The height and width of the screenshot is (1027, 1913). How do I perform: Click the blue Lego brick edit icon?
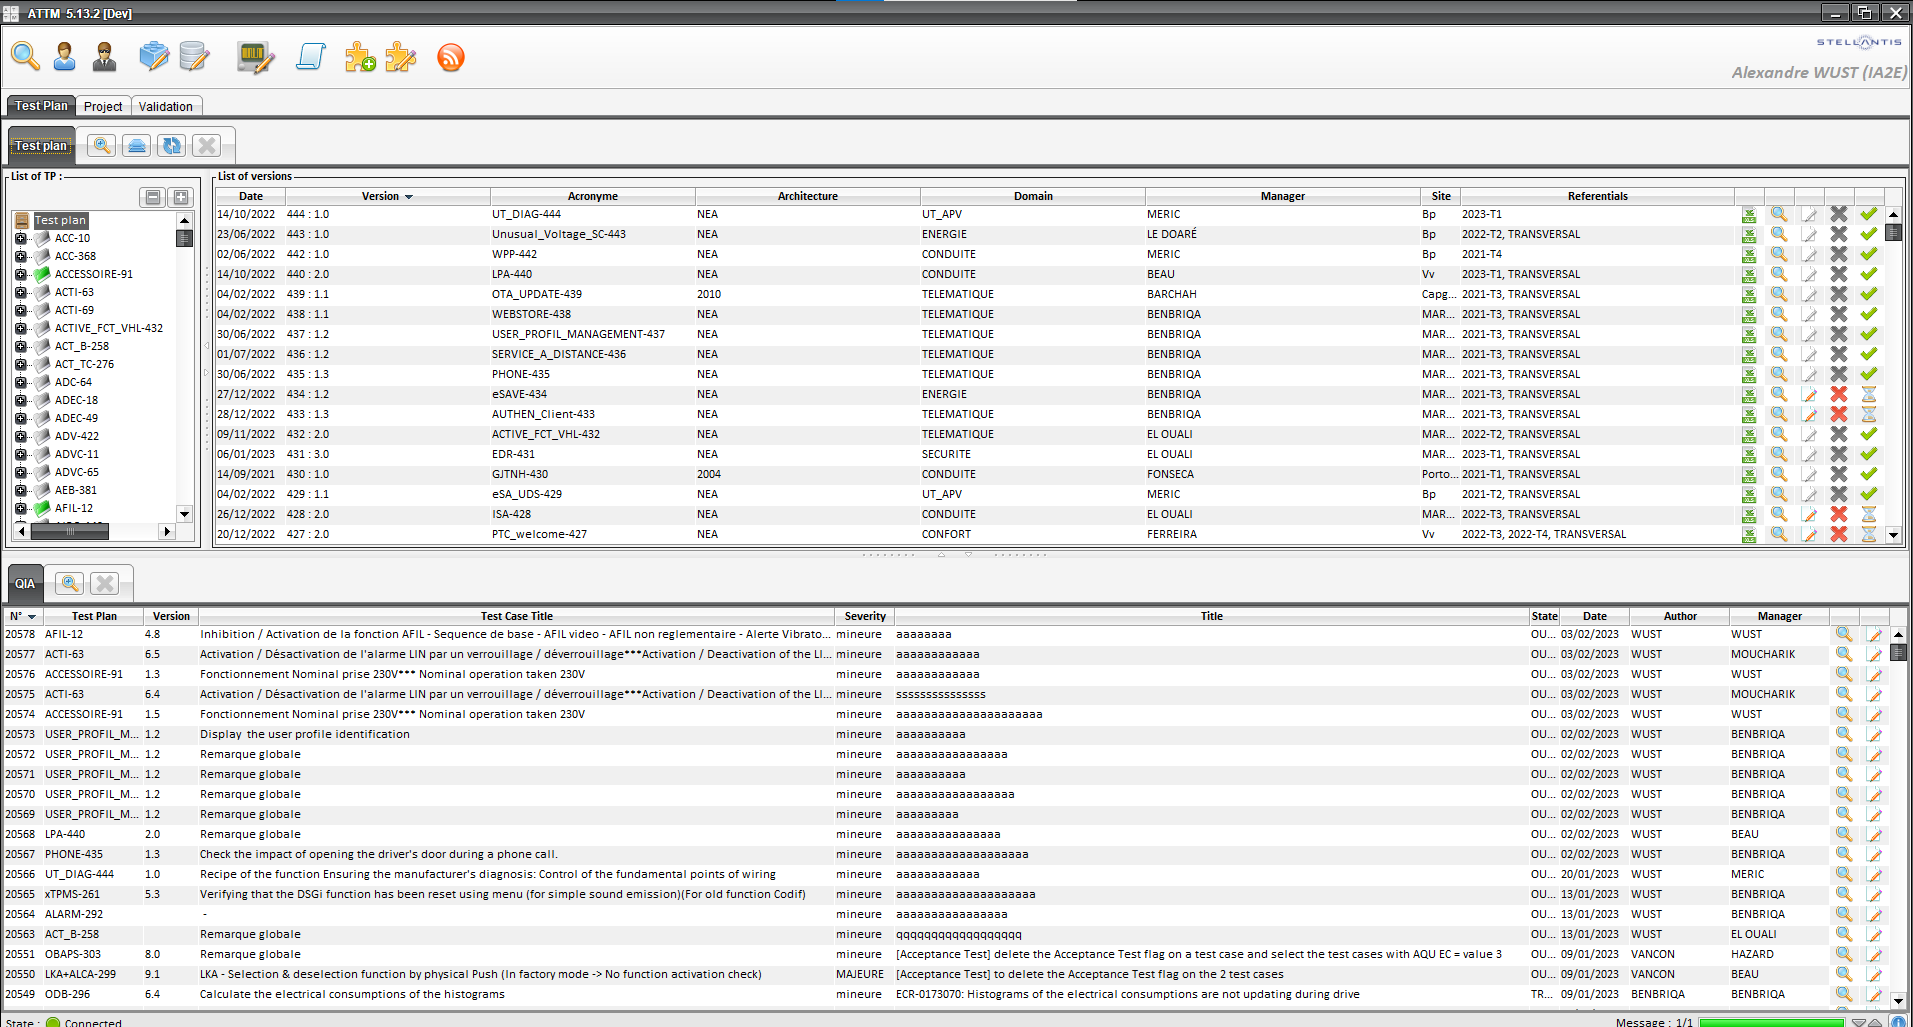point(154,58)
